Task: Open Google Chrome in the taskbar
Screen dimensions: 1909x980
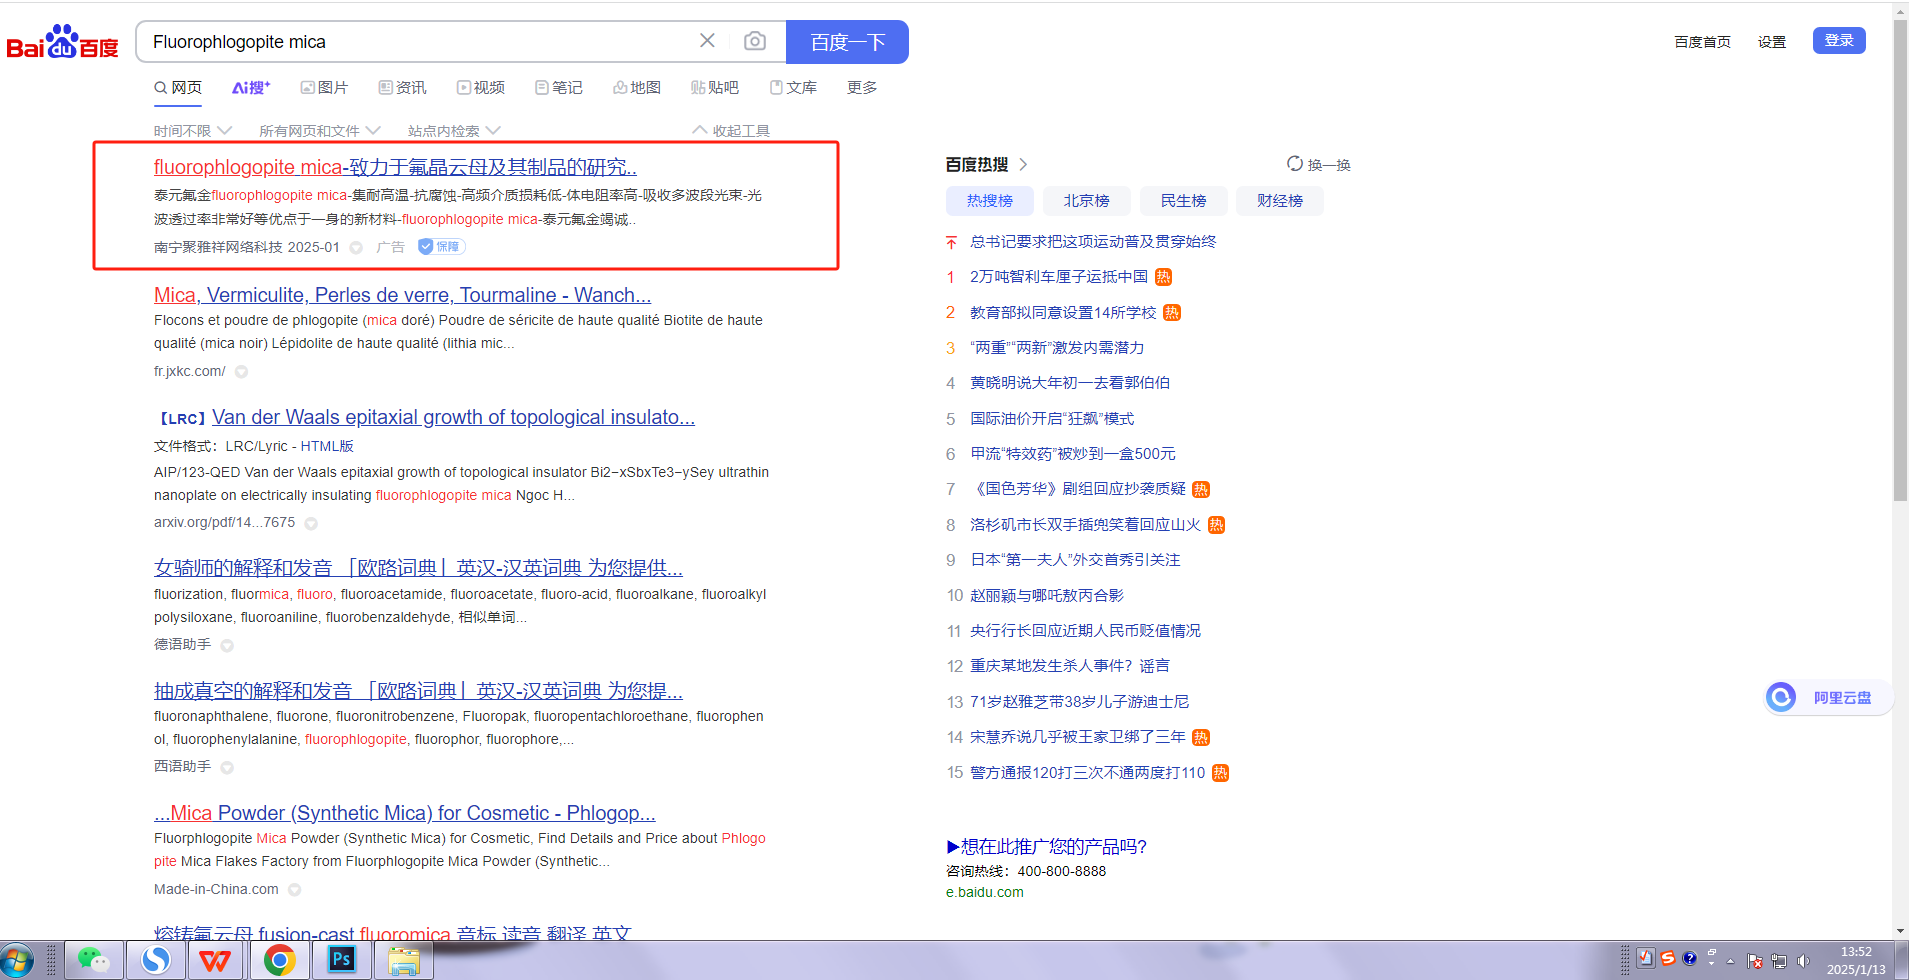Action: tap(279, 960)
